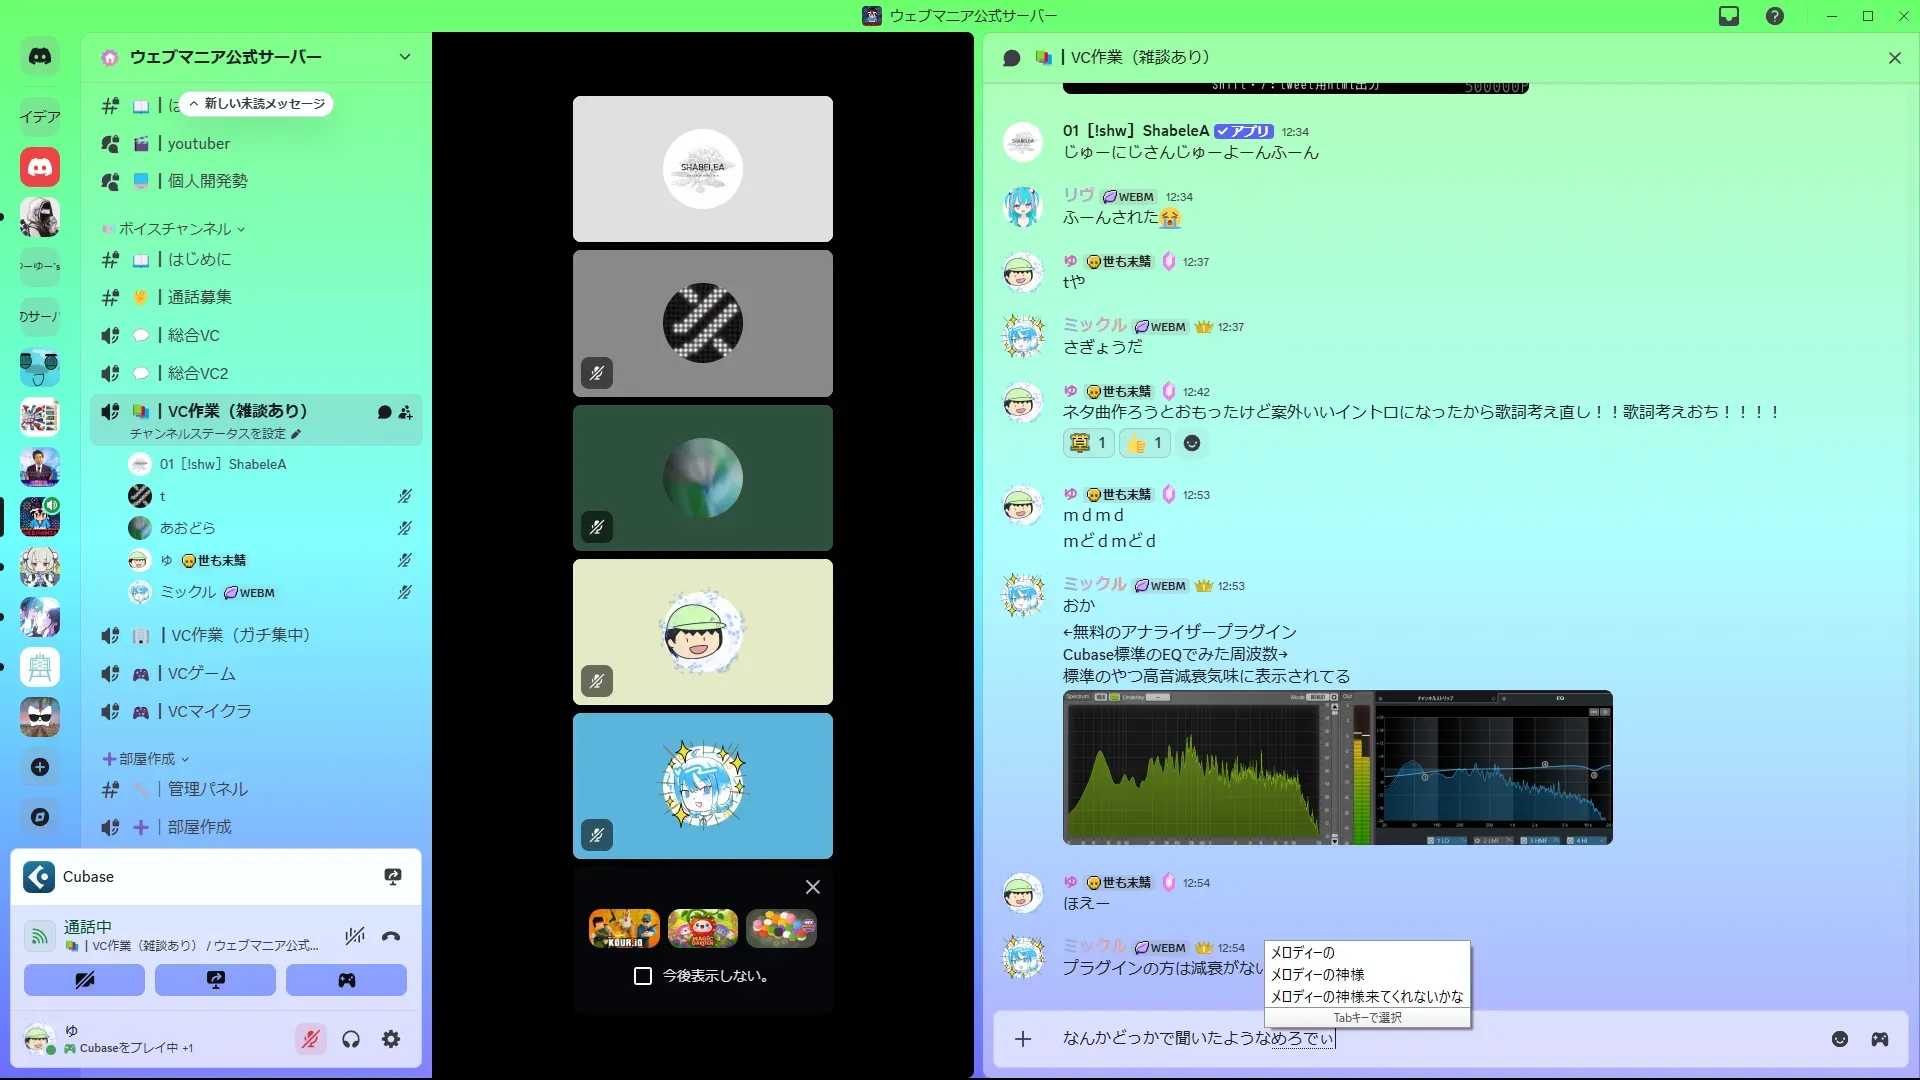This screenshot has width=1920, height=1080.
Task: Click the 新しい未読メッセージ button
Action: [257, 104]
